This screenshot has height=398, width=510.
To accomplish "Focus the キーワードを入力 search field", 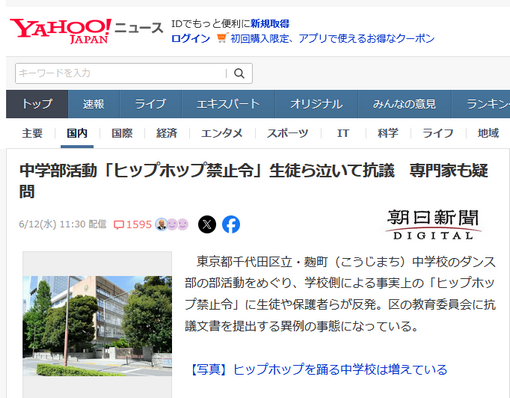I will (121, 73).
